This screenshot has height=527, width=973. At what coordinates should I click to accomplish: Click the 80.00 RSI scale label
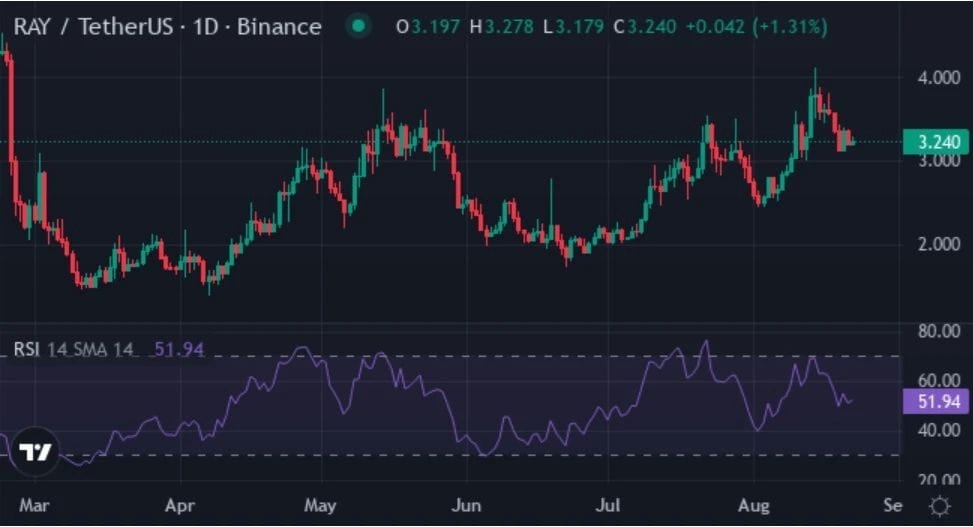tap(939, 331)
